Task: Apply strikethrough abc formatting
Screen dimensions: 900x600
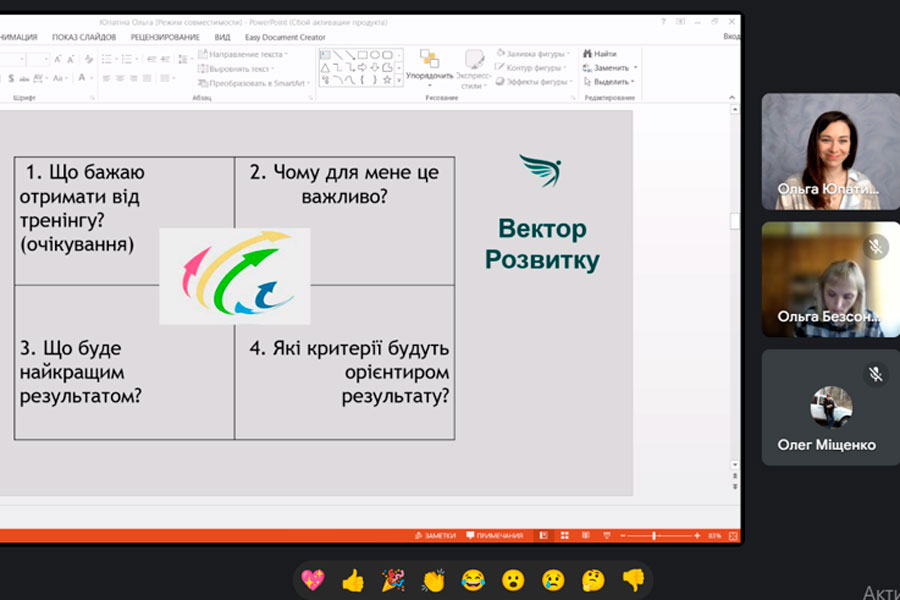Action: coord(24,78)
